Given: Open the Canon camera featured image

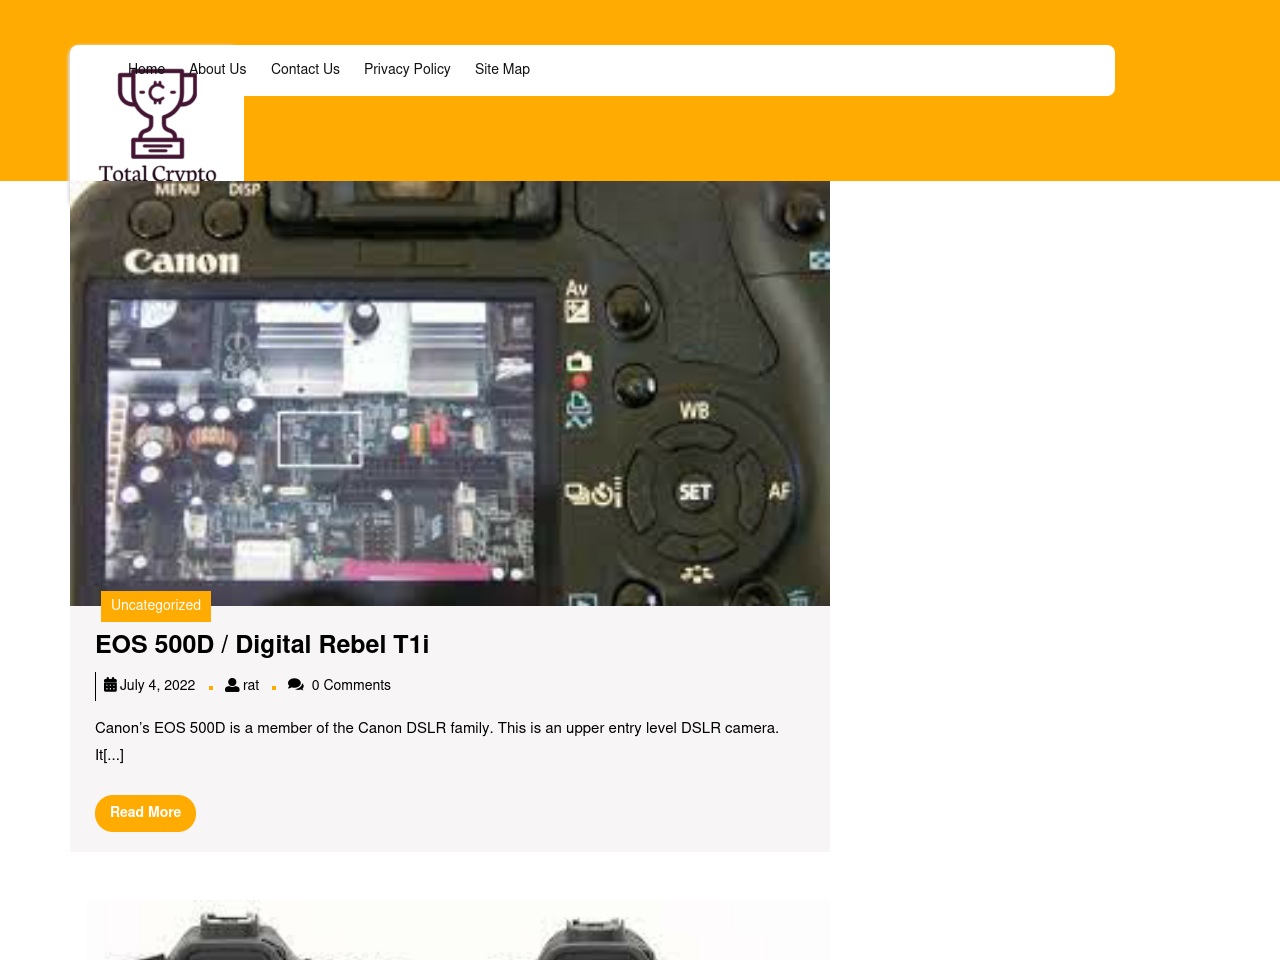Looking at the screenshot, I should point(450,393).
